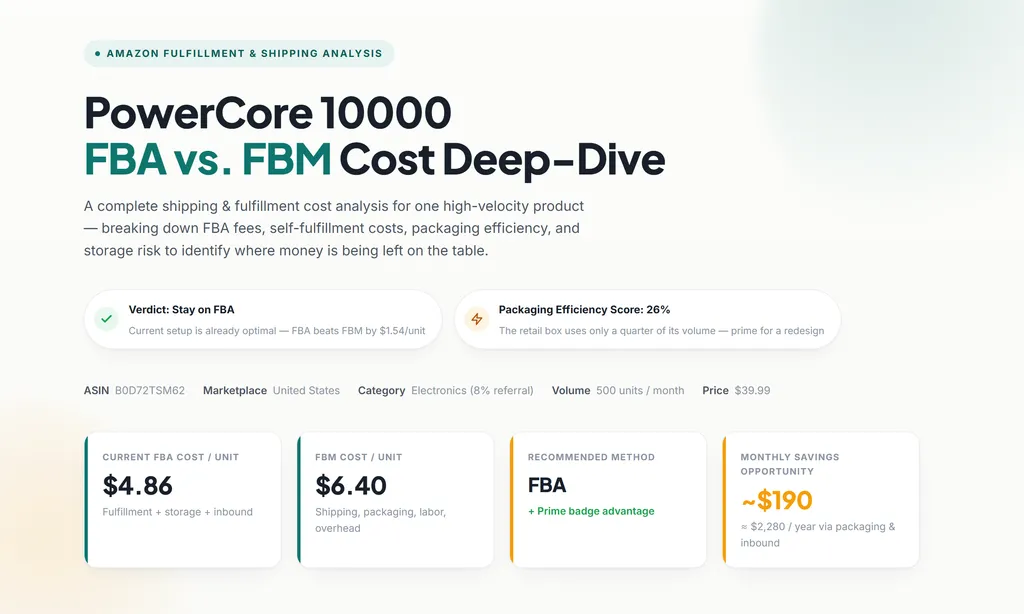This screenshot has width=1024, height=614.
Task: Click the green dot in the header badge
Action: tap(97, 54)
